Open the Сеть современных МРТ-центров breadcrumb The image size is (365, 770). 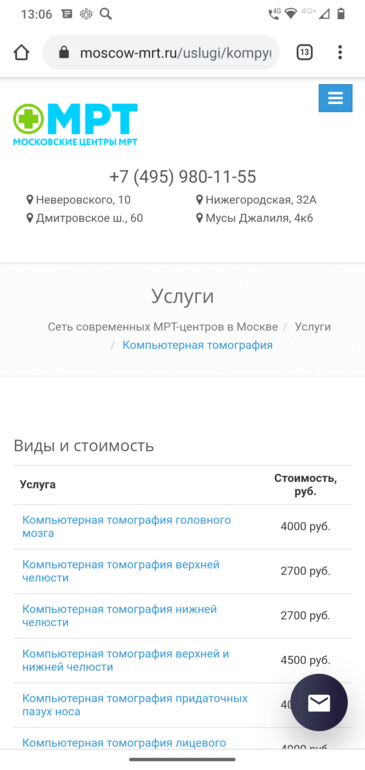[x=163, y=327]
